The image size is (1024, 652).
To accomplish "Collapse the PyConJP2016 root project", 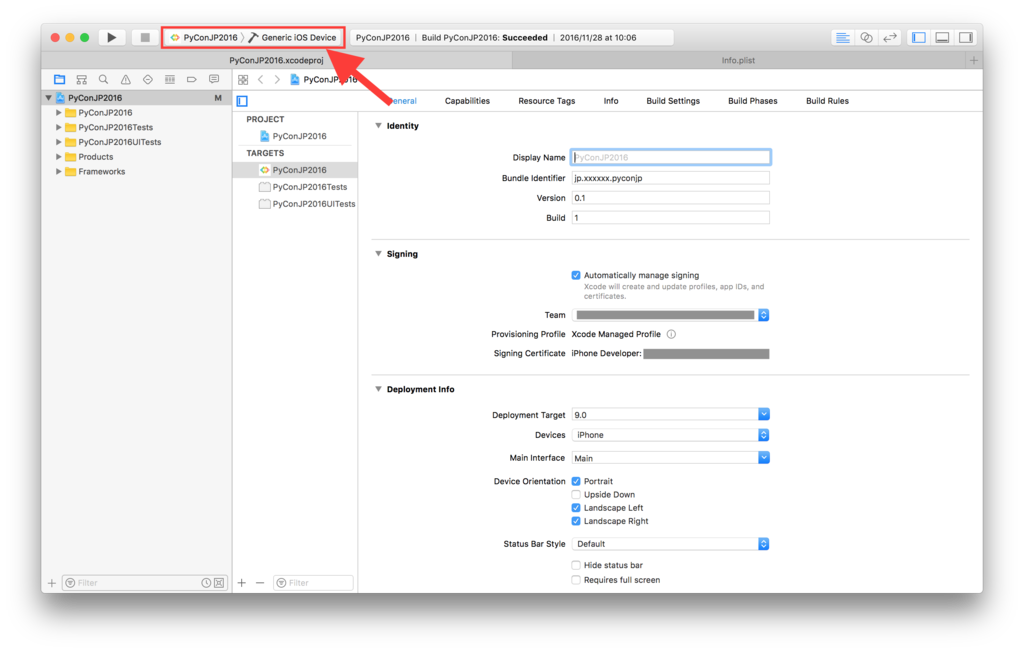I will click(x=48, y=97).
